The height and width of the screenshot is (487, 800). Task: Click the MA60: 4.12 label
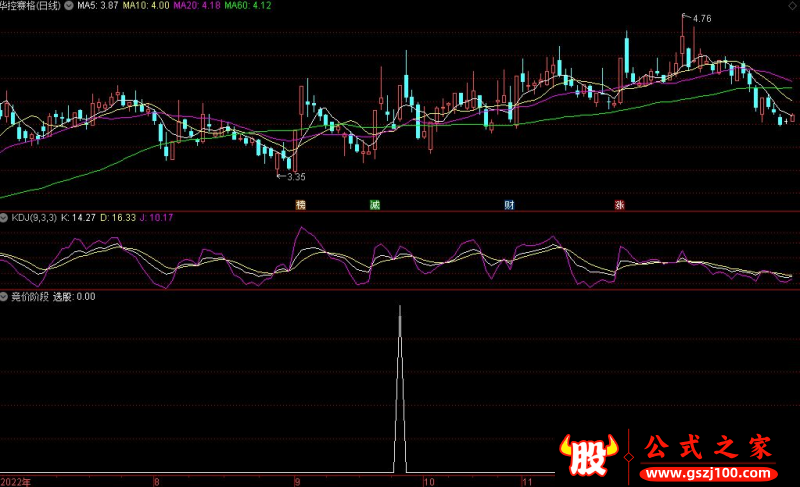pyautogui.click(x=248, y=6)
